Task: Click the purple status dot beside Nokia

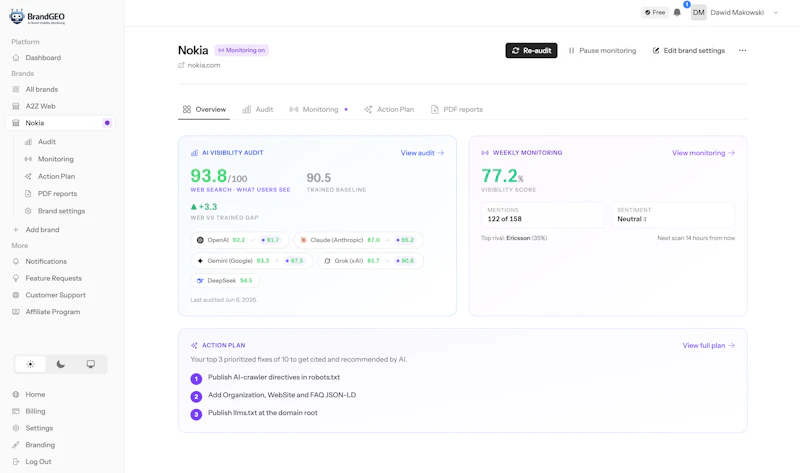Action: coord(107,123)
